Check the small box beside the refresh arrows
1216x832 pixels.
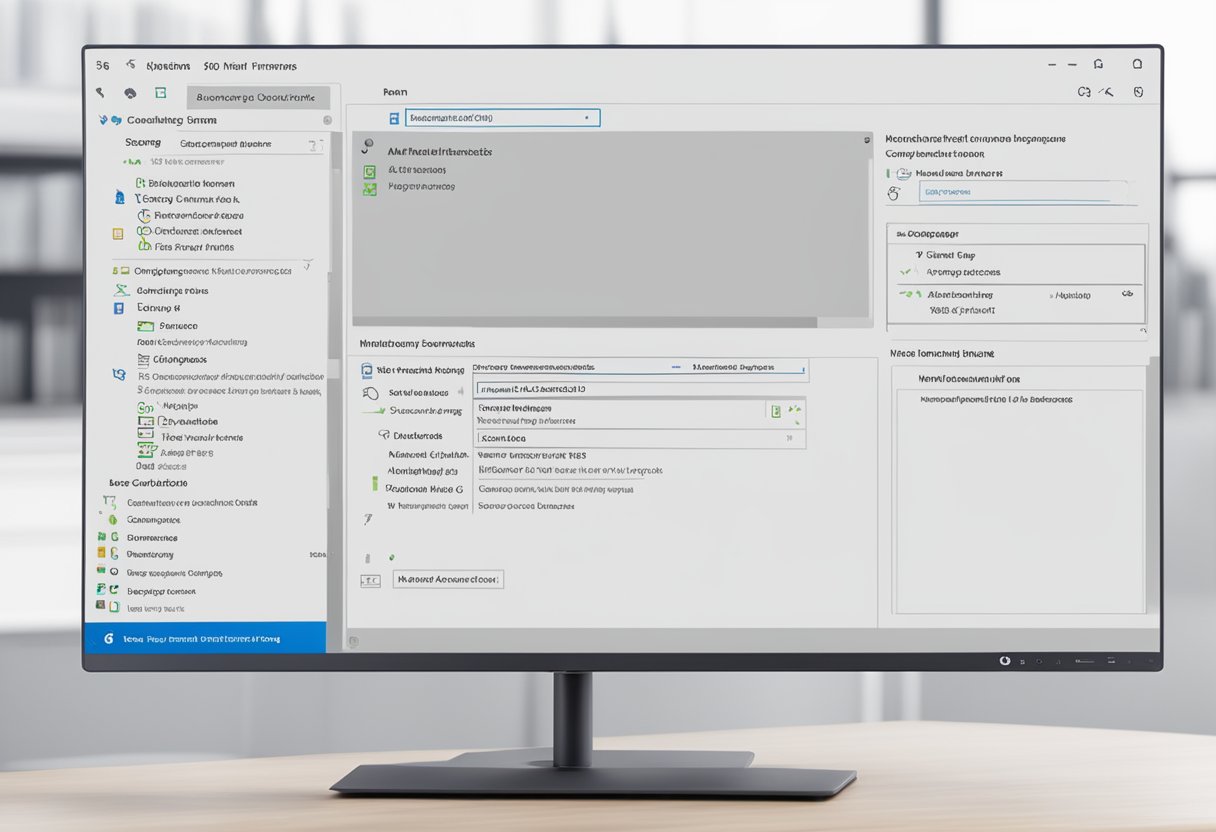pos(775,410)
